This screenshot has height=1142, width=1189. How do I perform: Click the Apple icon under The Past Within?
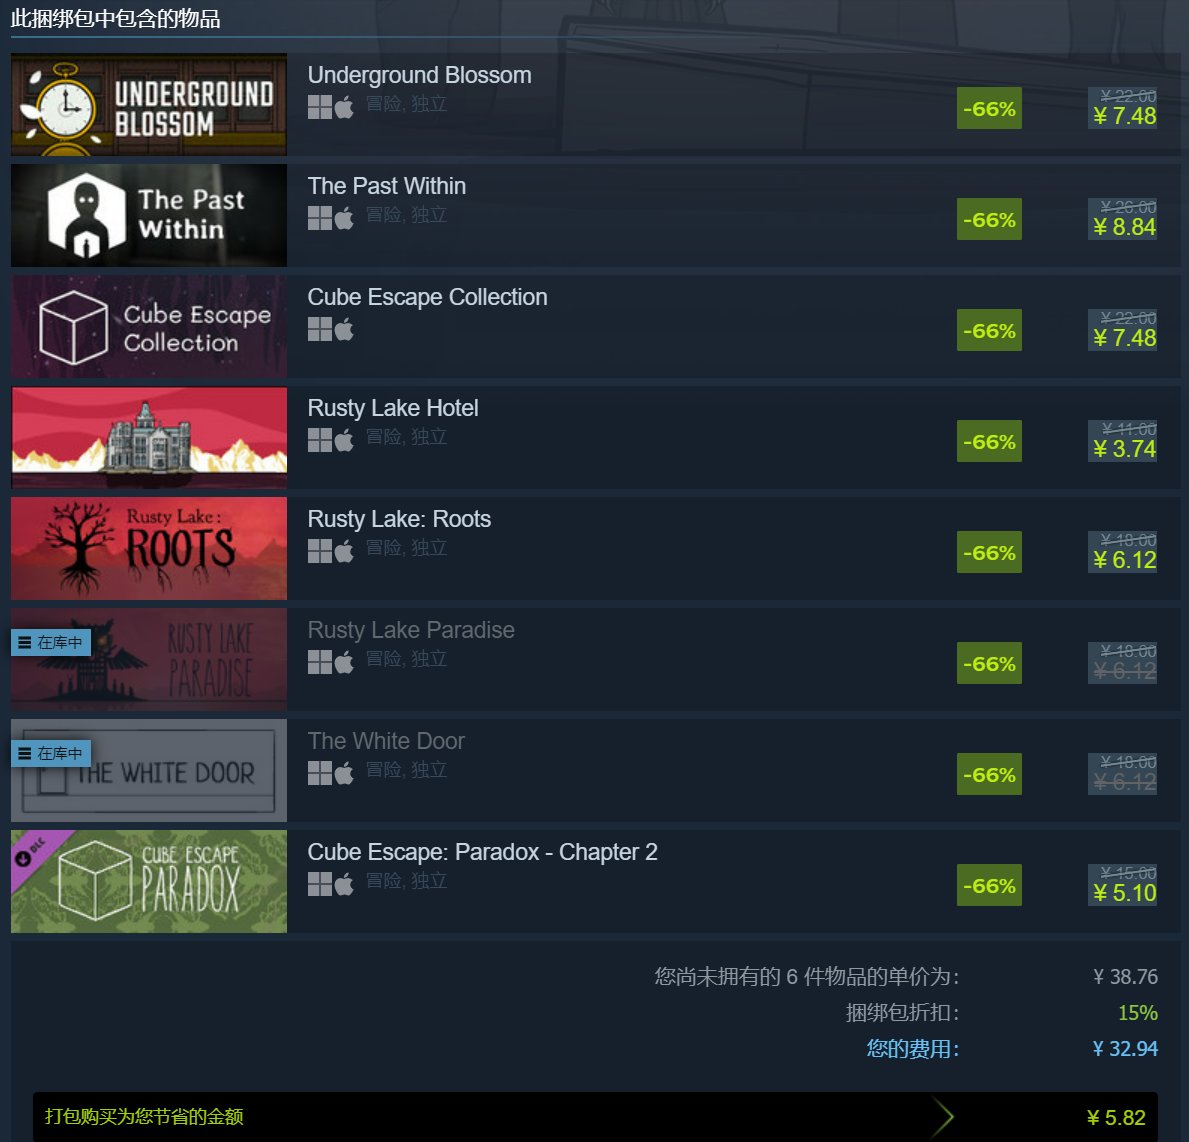pos(344,218)
